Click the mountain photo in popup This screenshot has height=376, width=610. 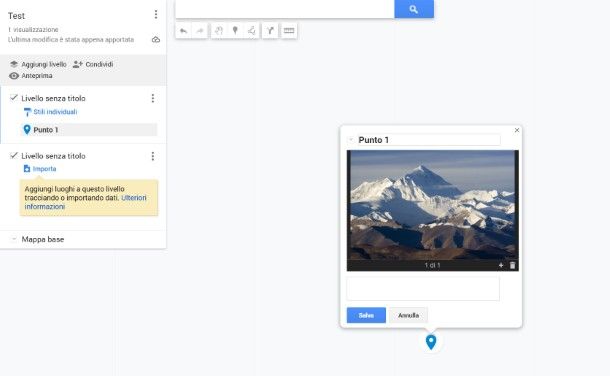tap(433, 205)
